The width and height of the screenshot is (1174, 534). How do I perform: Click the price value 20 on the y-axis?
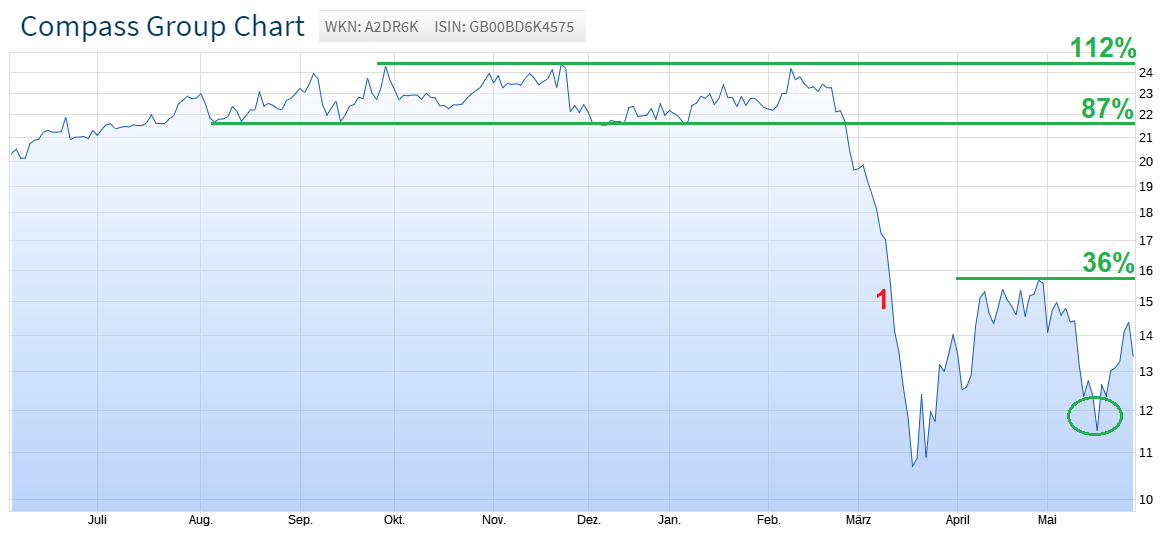1146,162
